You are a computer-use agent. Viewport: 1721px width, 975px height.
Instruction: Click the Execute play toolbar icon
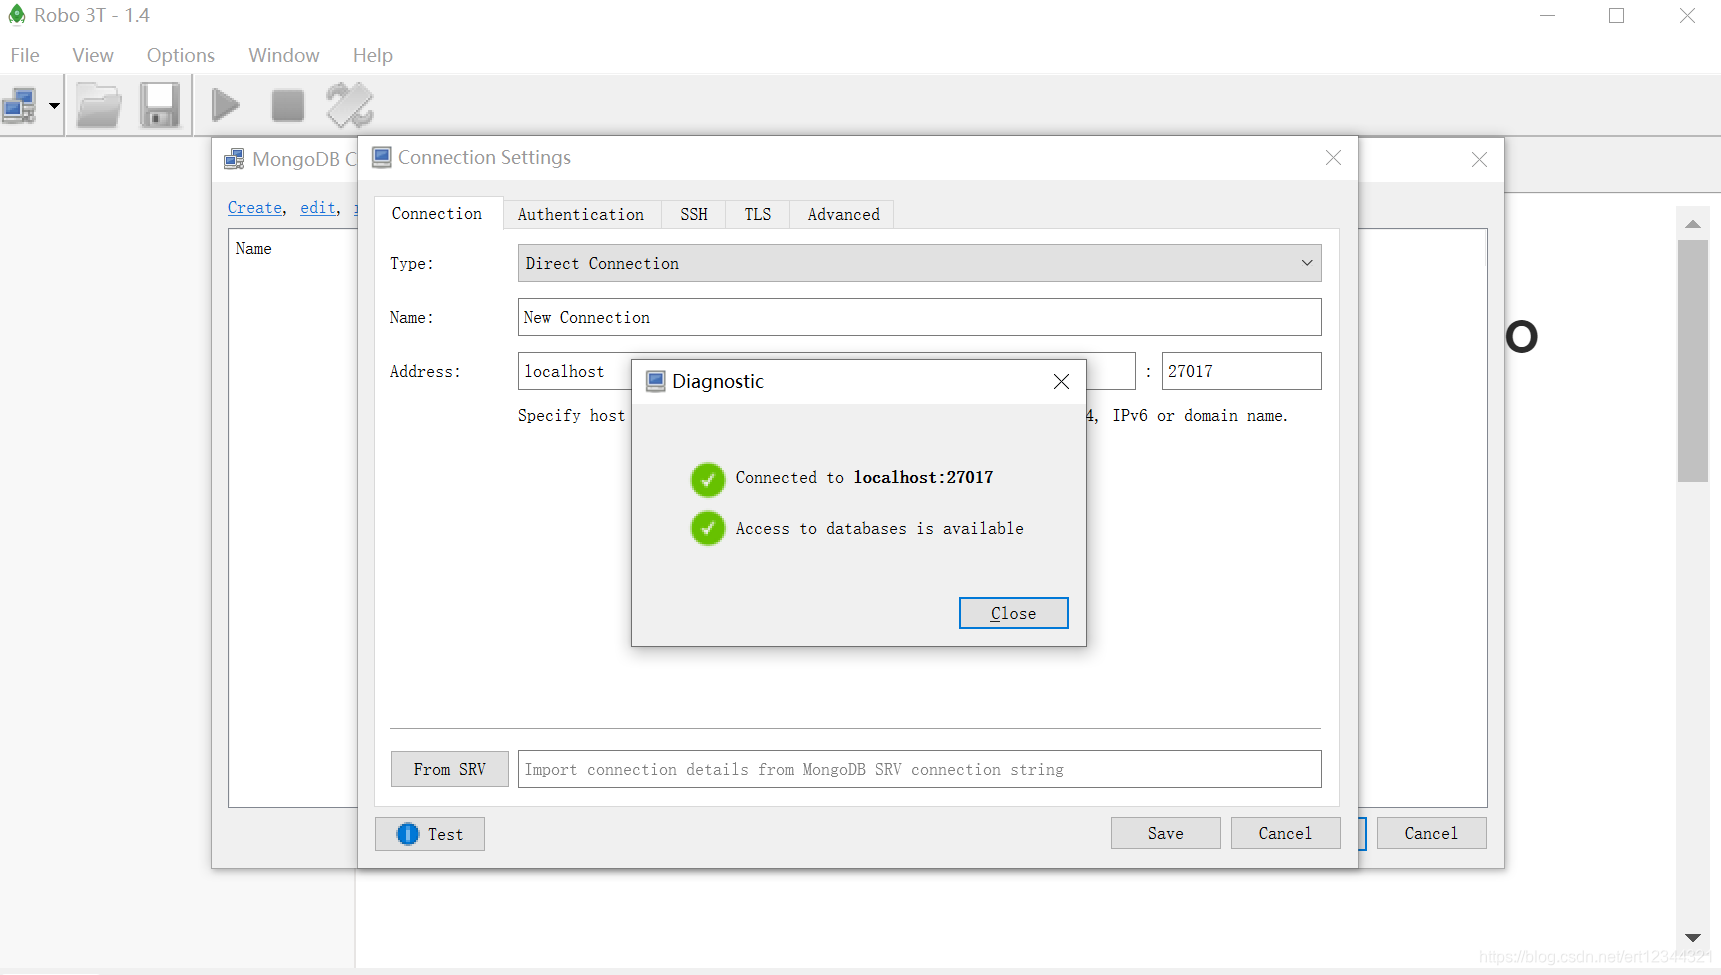[226, 105]
